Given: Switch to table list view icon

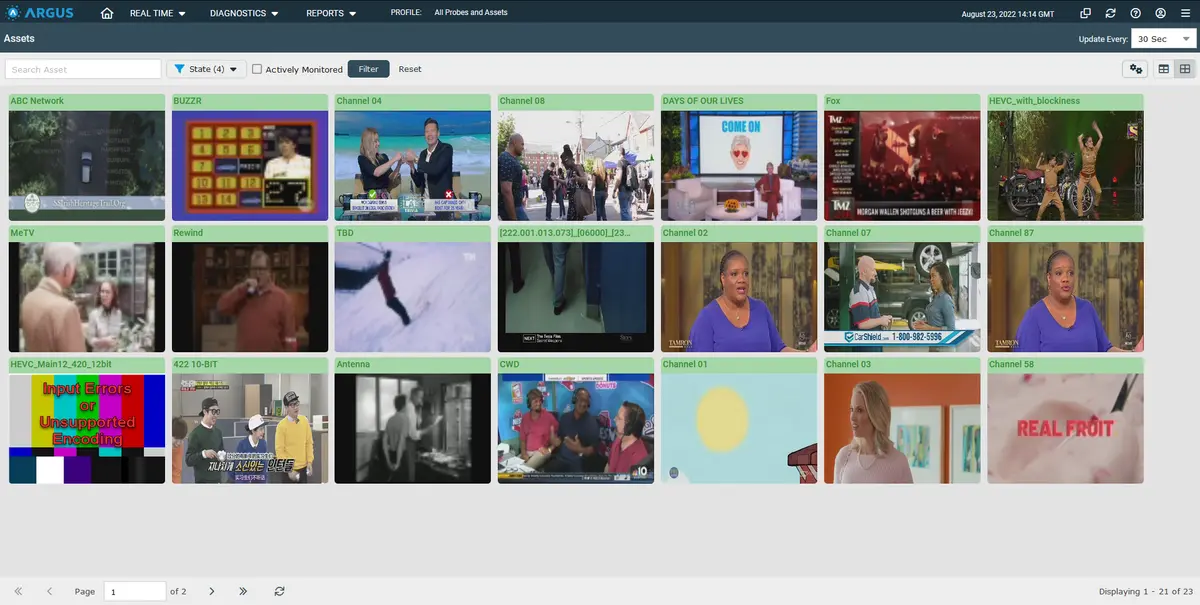Looking at the screenshot, I should (x=1164, y=69).
